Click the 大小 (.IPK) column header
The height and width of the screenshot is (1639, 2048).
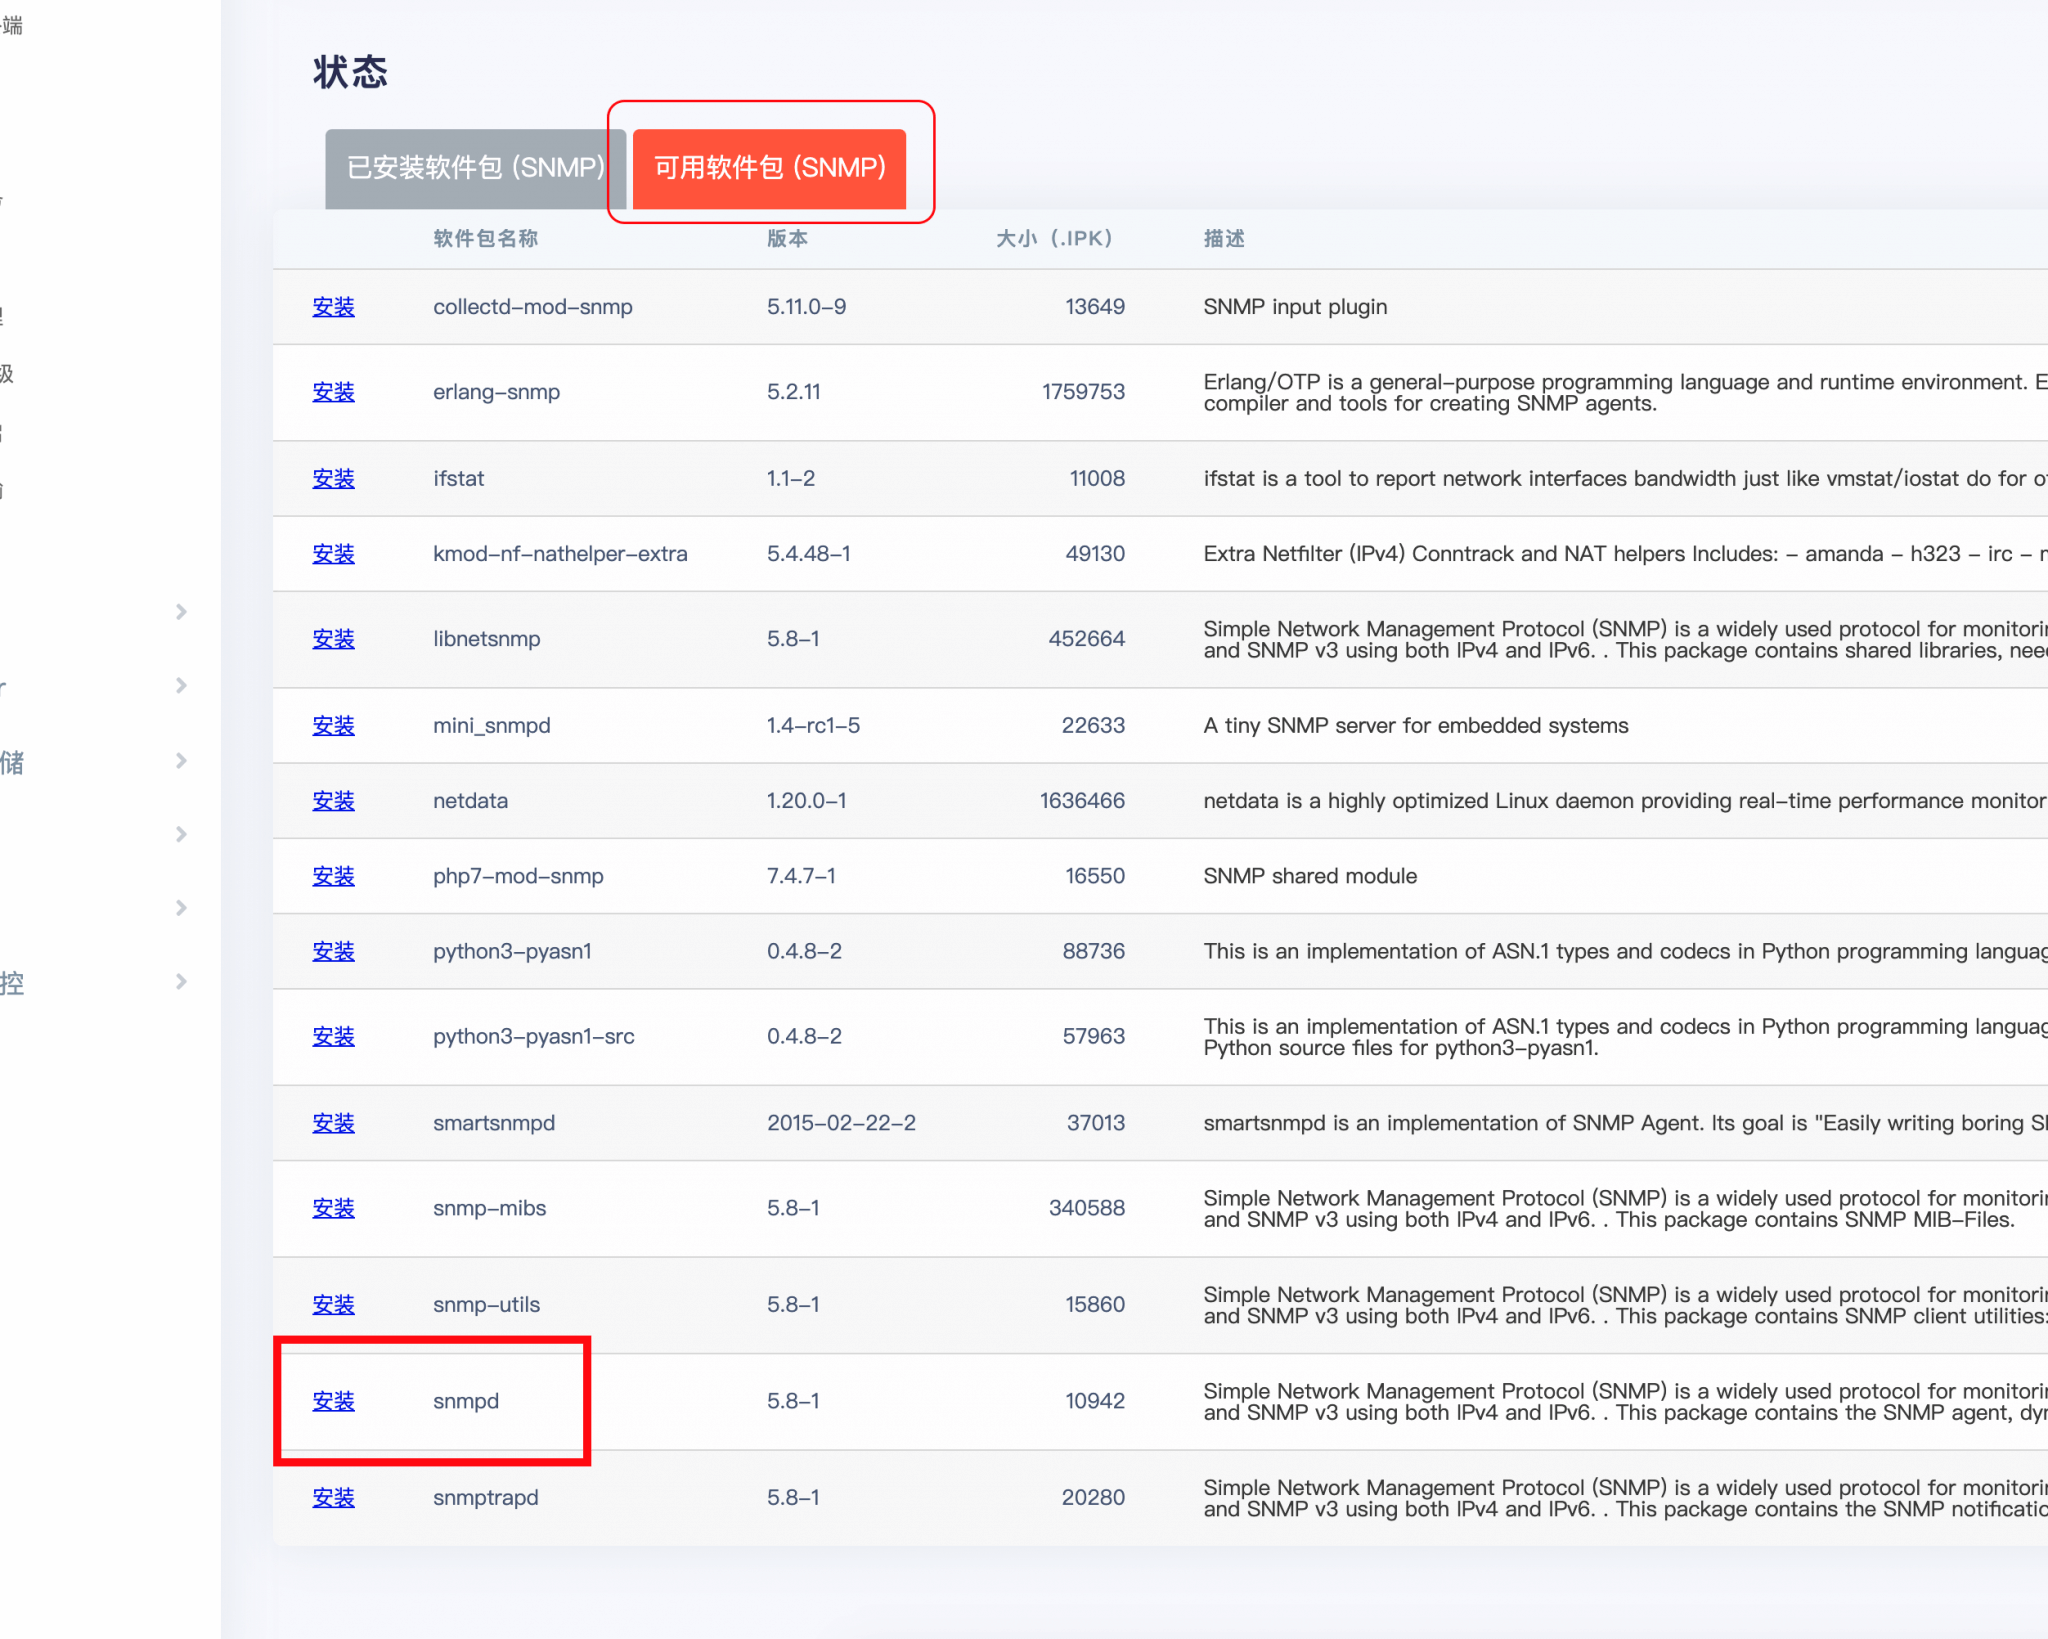point(1053,238)
